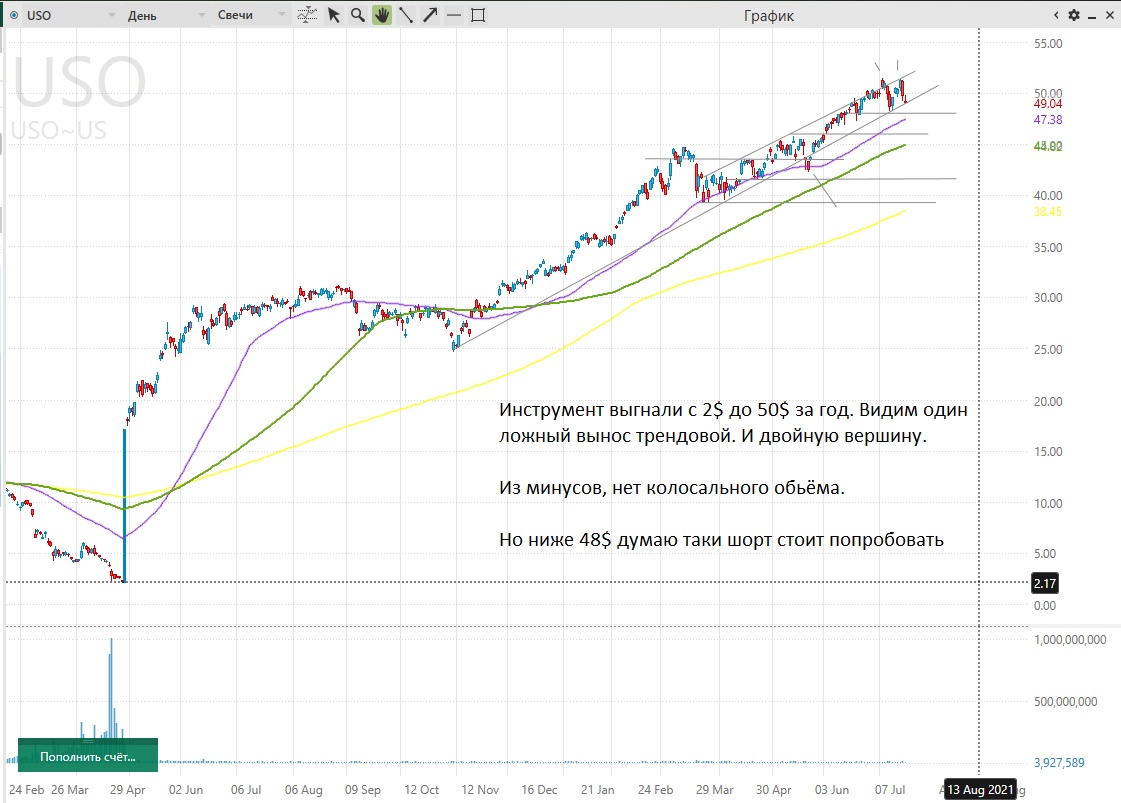Select the arrow pointer tool
Viewport: 1121px width, 803px height.
(334, 15)
